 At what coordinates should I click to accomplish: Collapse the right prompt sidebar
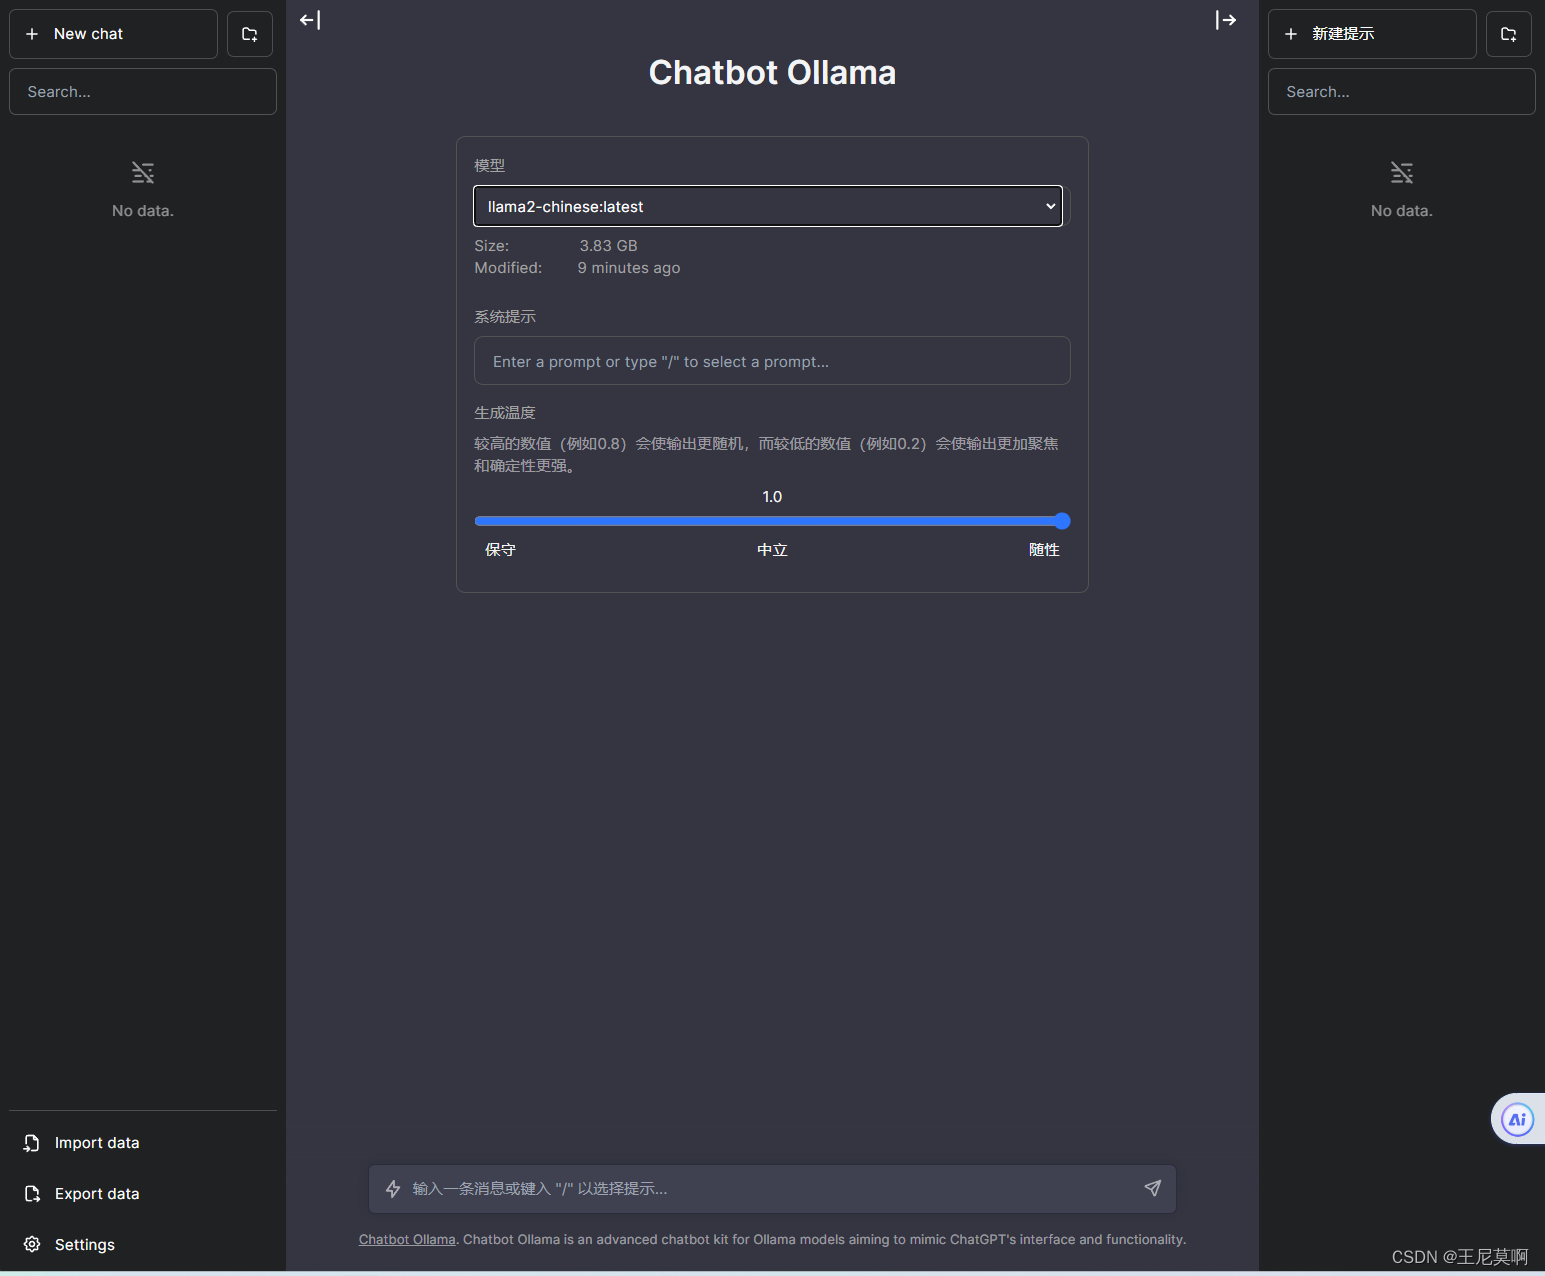[x=1226, y=20]
